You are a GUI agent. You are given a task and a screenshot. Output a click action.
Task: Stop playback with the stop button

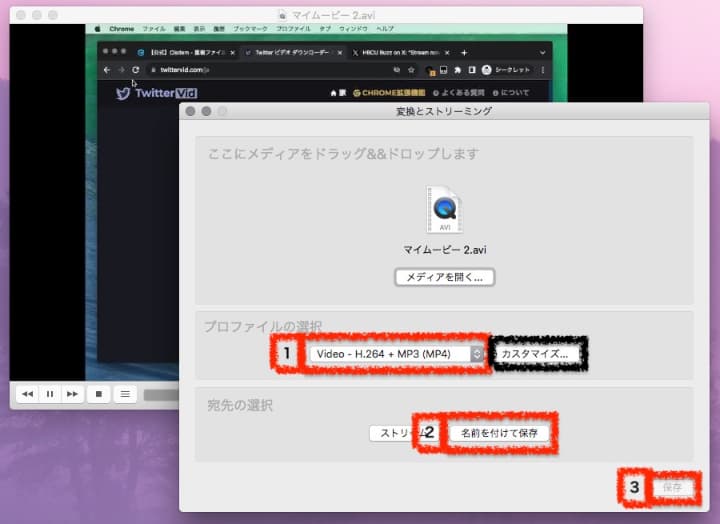(x=99, y=394)
